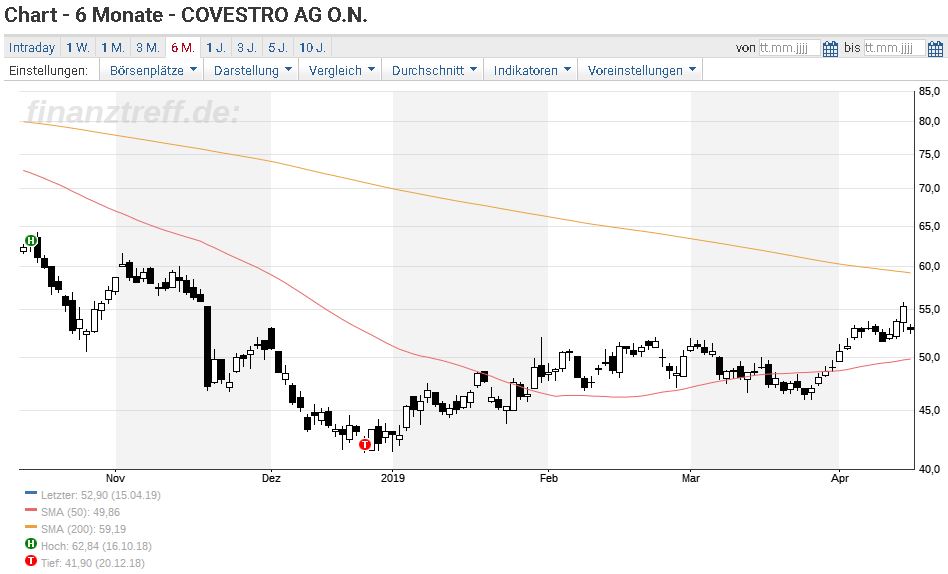Screen dimensions: 948x574
Task: Click the Letzter blue legend color marker
Action: (x=31, y=493)
